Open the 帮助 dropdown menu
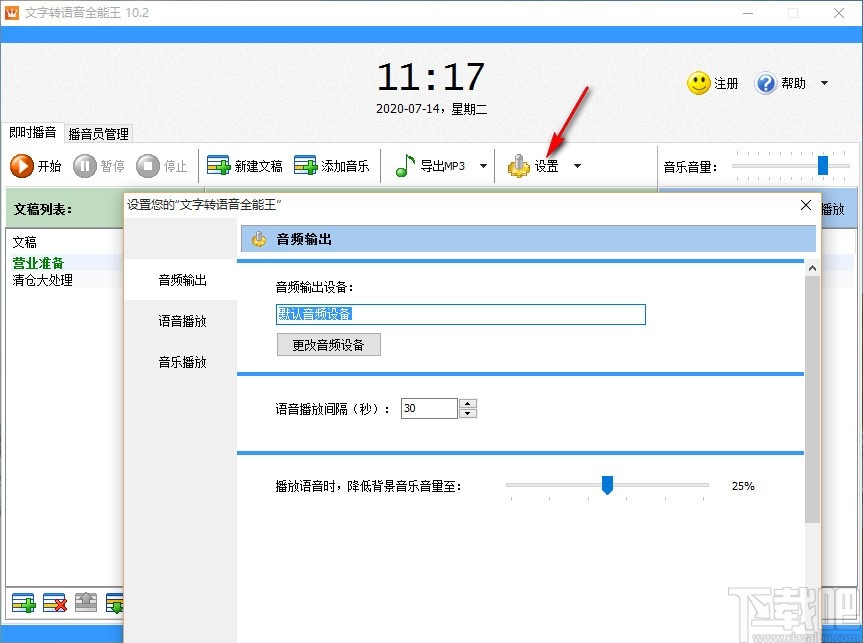863x643 pixels. 823,83
